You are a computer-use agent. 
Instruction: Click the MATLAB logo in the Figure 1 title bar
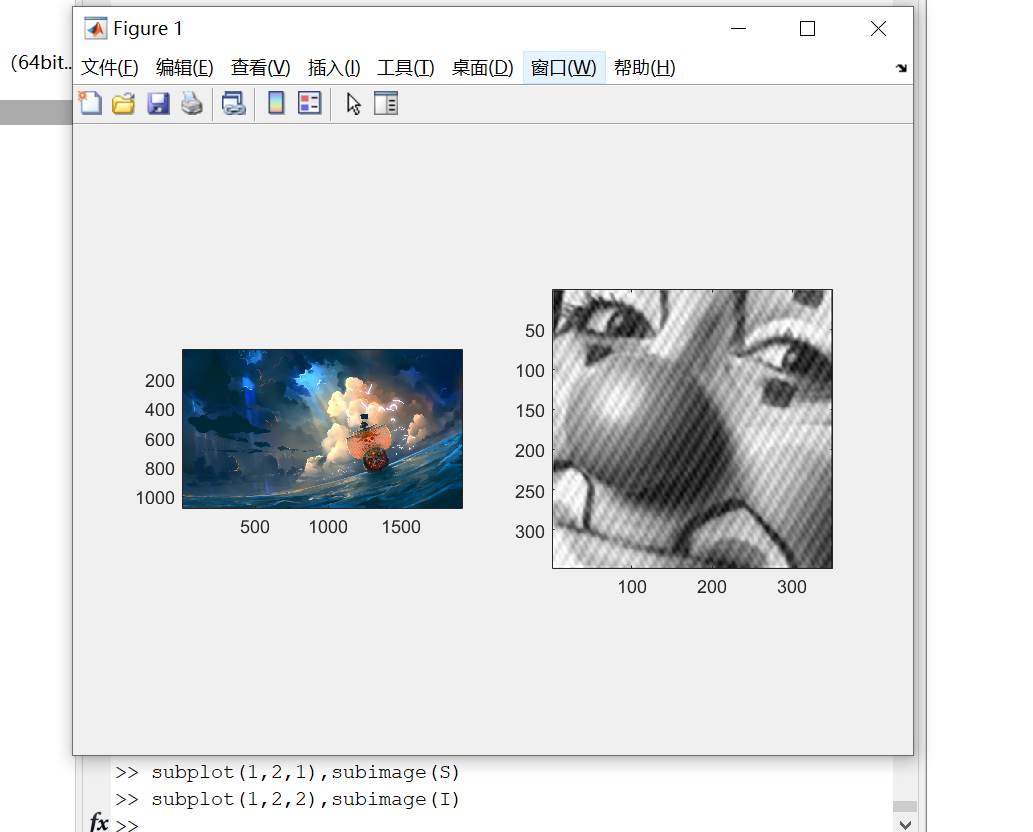click(96, 28)
